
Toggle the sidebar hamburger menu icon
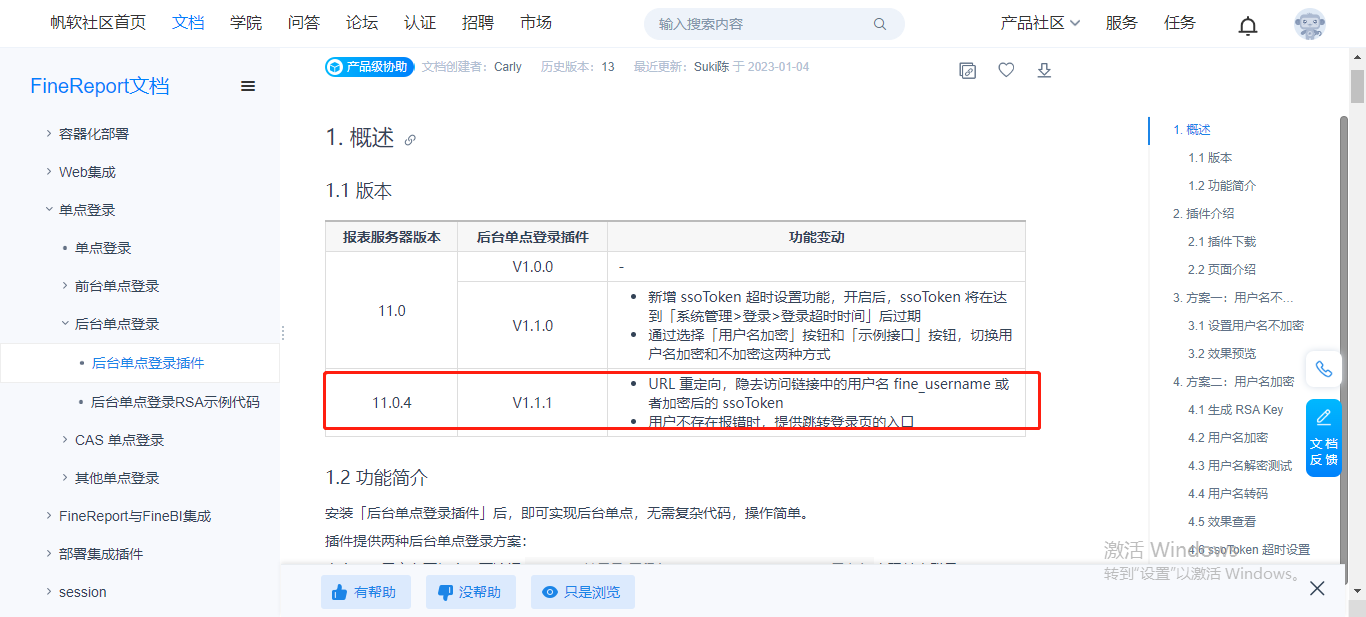coord(248,86)
